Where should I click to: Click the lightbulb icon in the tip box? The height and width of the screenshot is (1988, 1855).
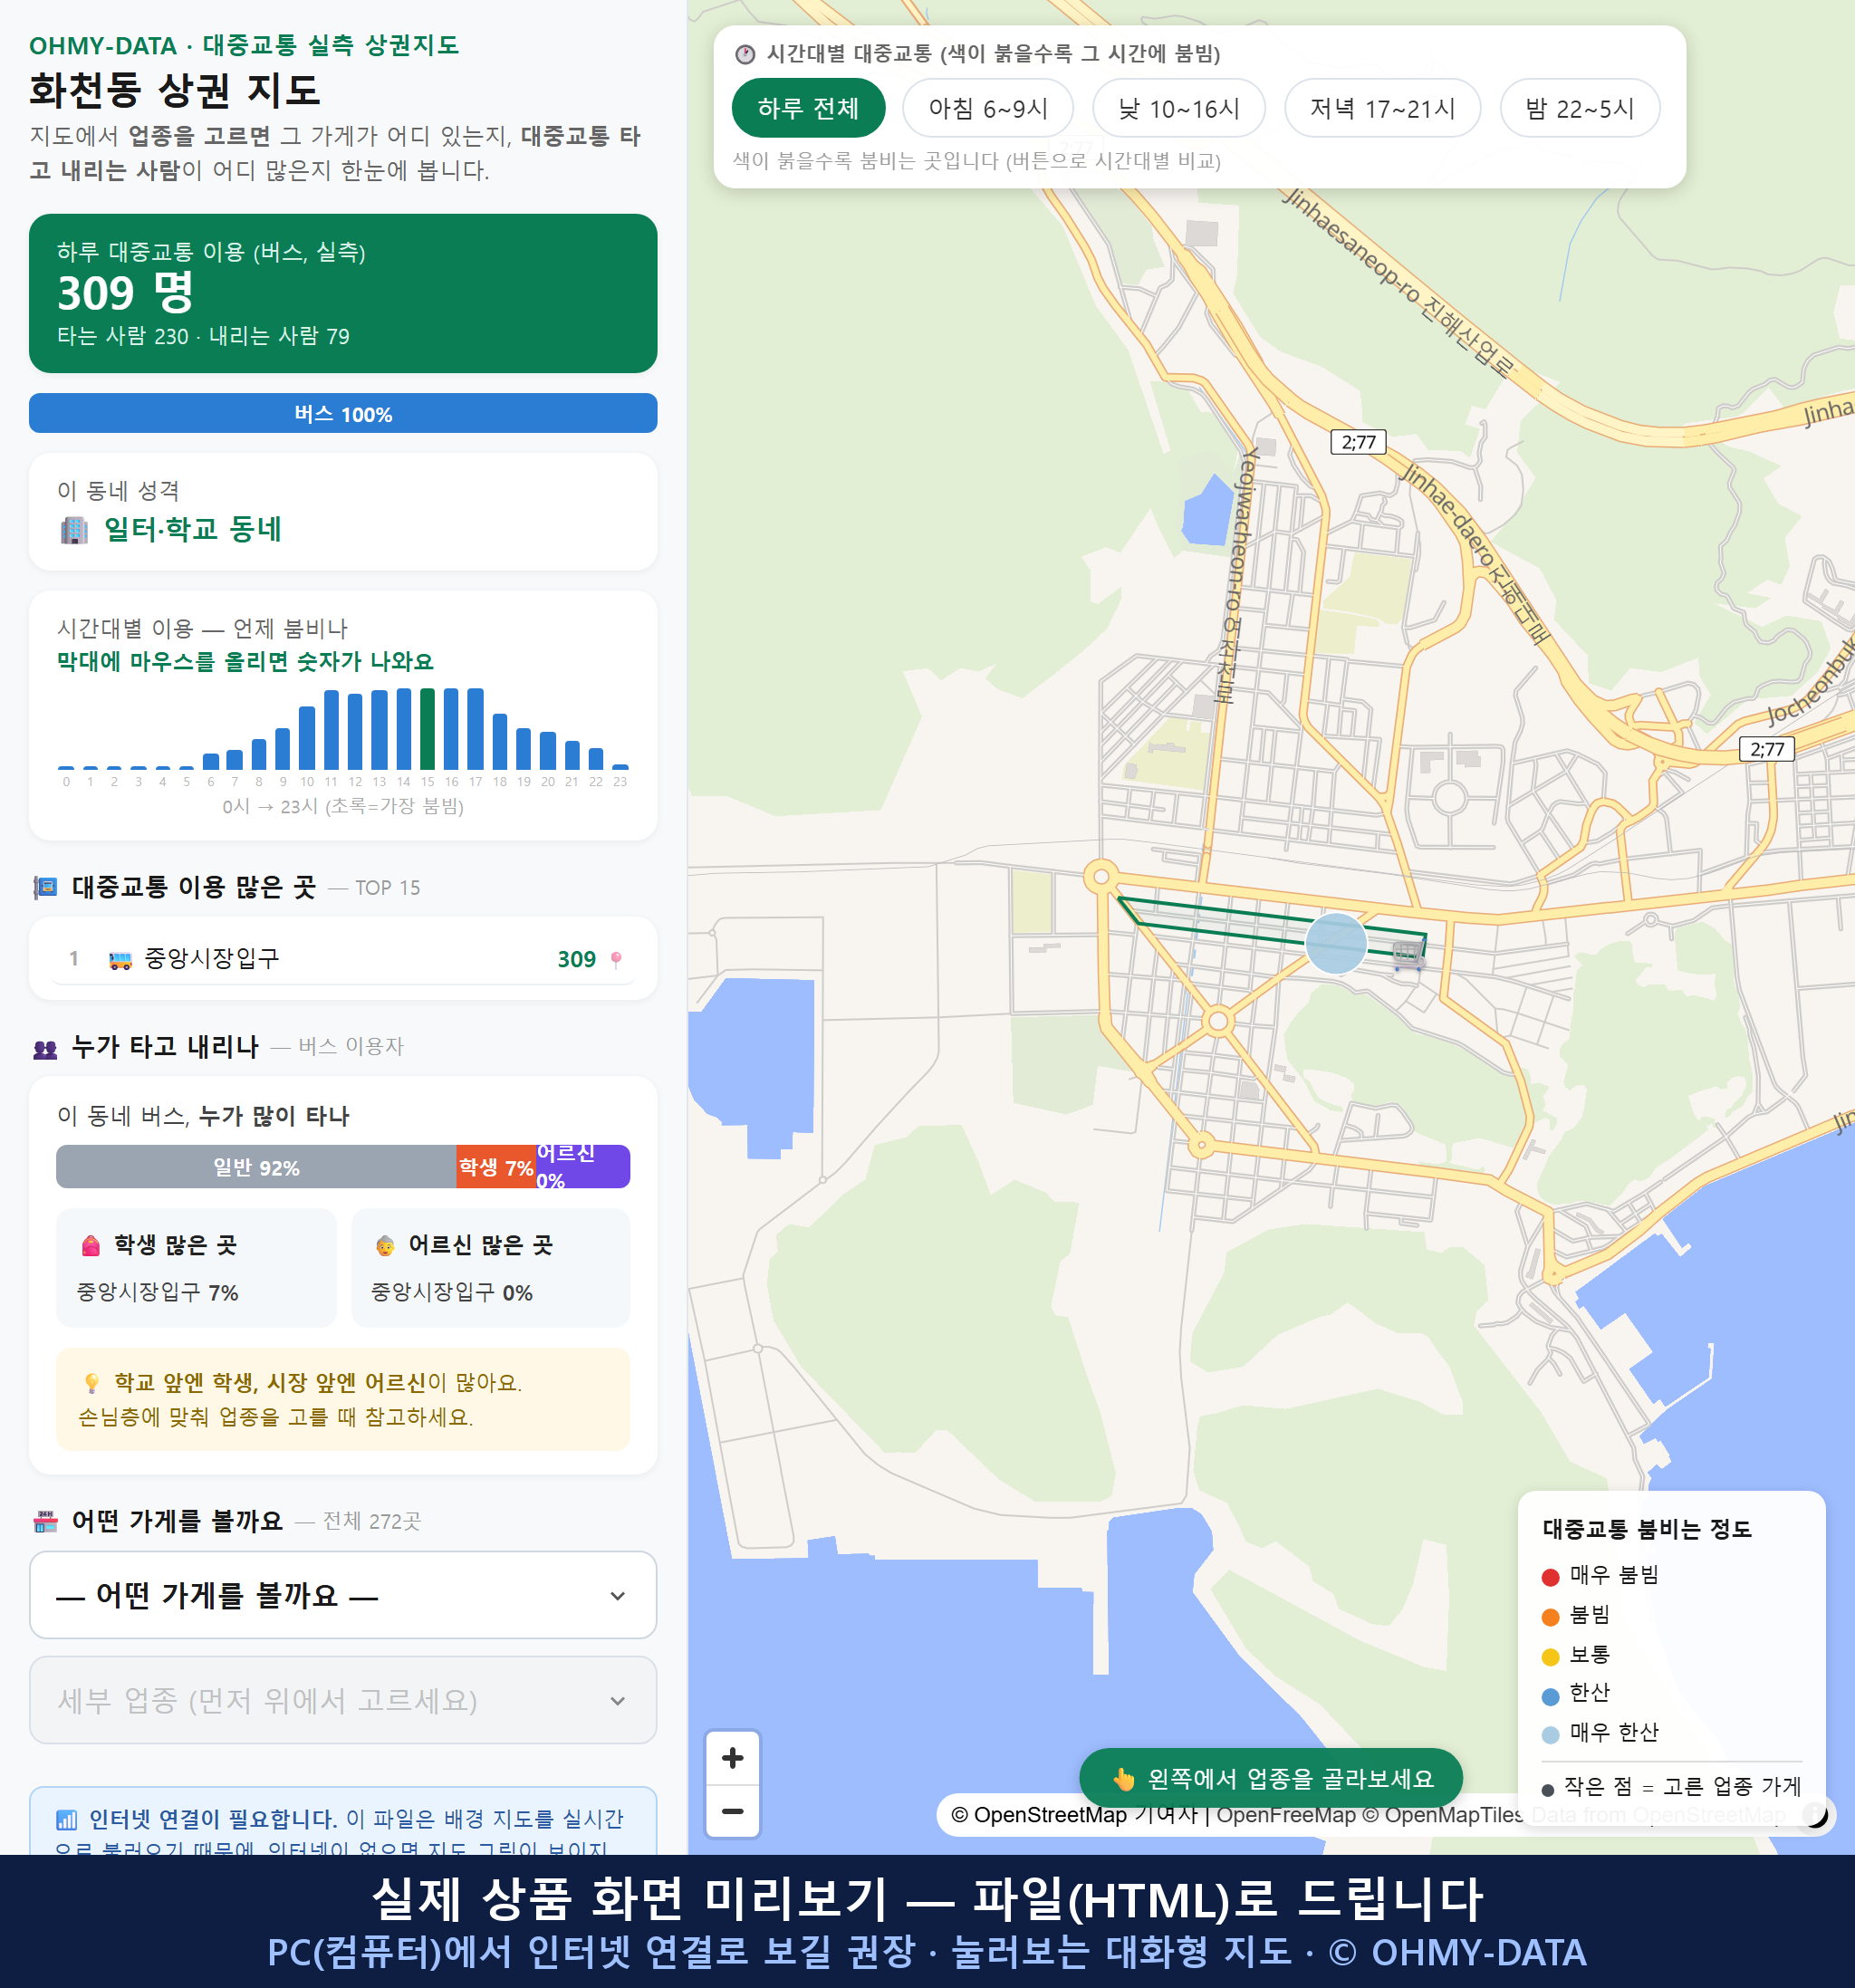[x=92, y=1383]
